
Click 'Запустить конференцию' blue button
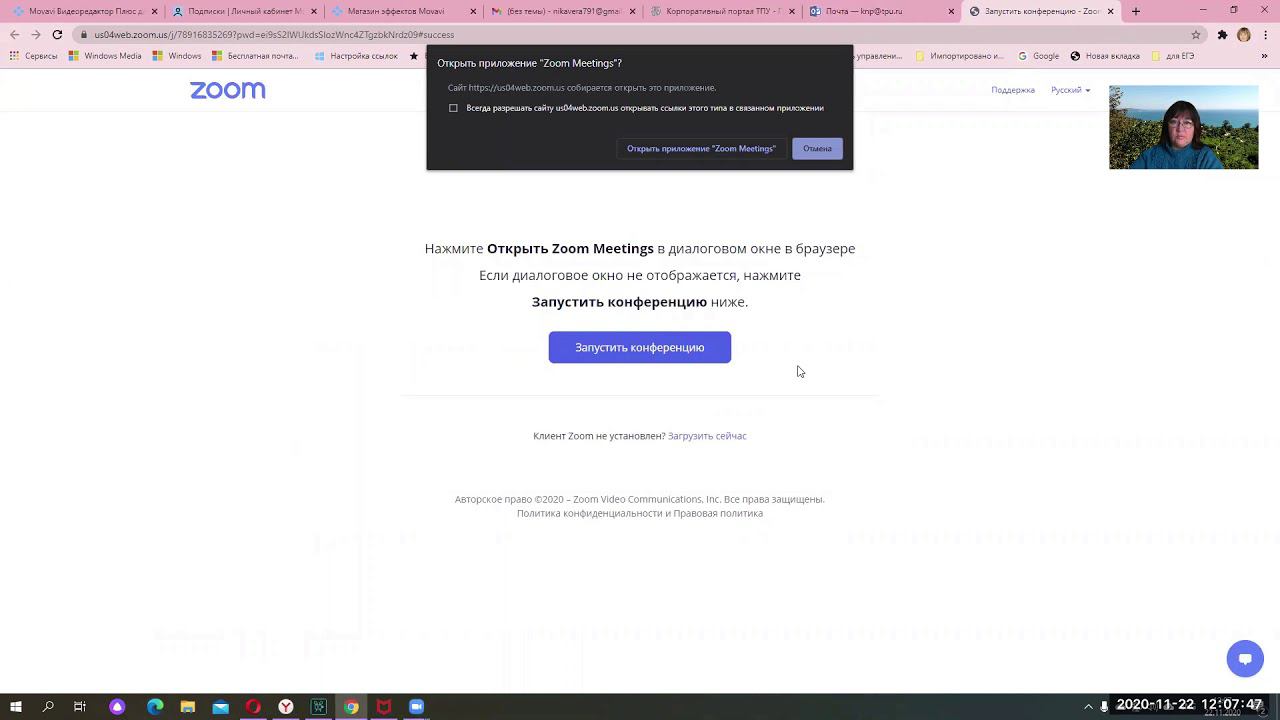(640, 347)
